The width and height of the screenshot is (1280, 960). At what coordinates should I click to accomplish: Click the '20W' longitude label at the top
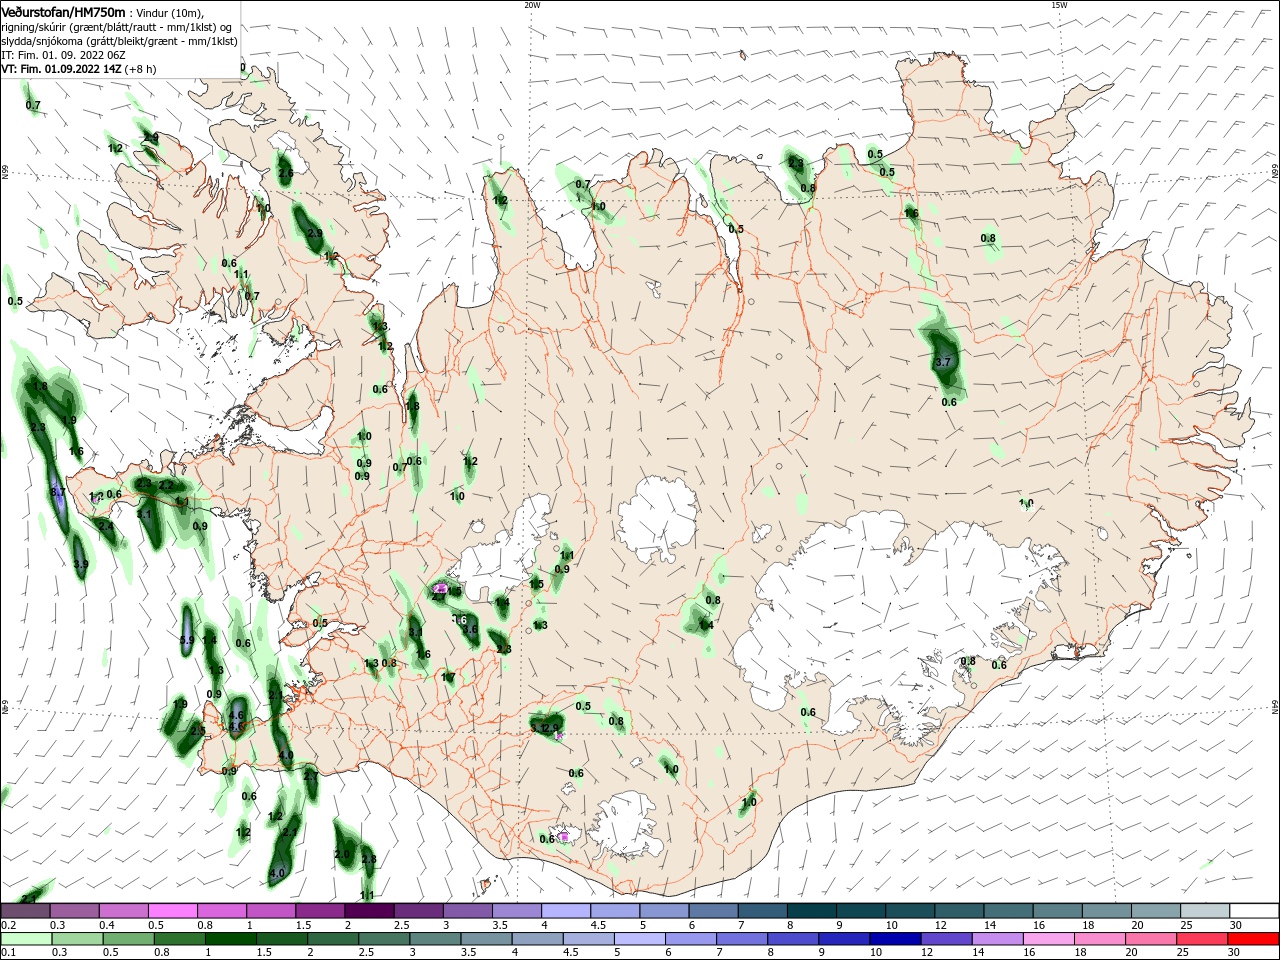pyautogui.click(x=532, y=5)
